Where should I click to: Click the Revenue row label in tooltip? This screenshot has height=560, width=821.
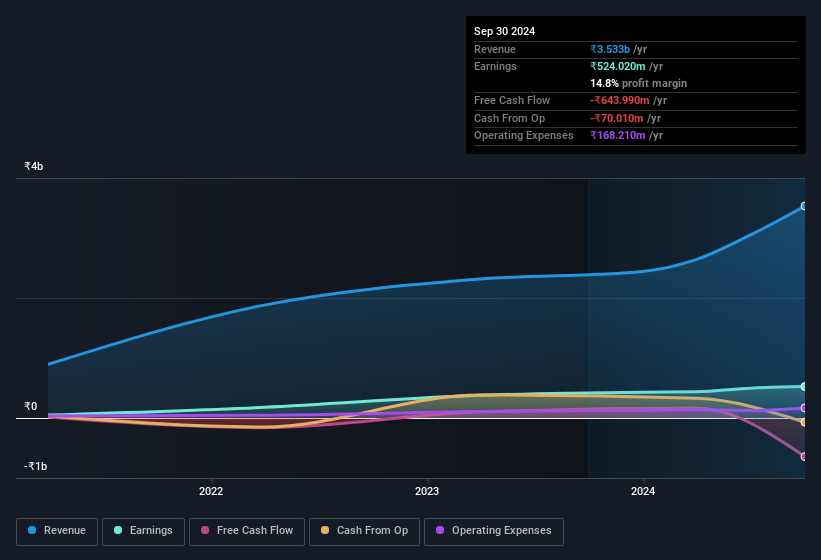click(x=495, y=49)
